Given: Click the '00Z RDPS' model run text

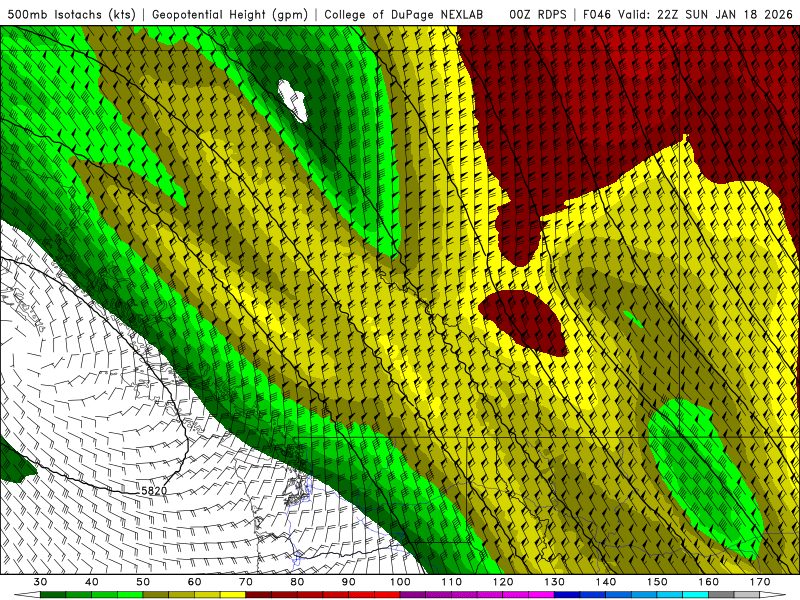Looking at the screenshot, I should click(537, 15).
